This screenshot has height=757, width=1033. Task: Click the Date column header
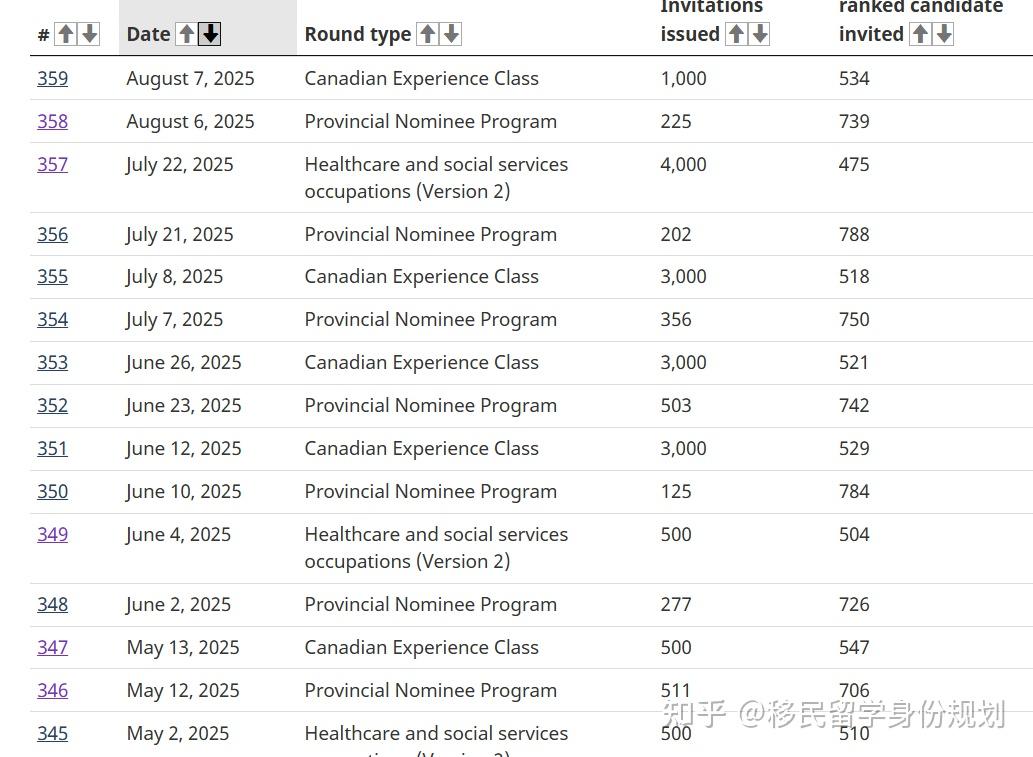148,34
